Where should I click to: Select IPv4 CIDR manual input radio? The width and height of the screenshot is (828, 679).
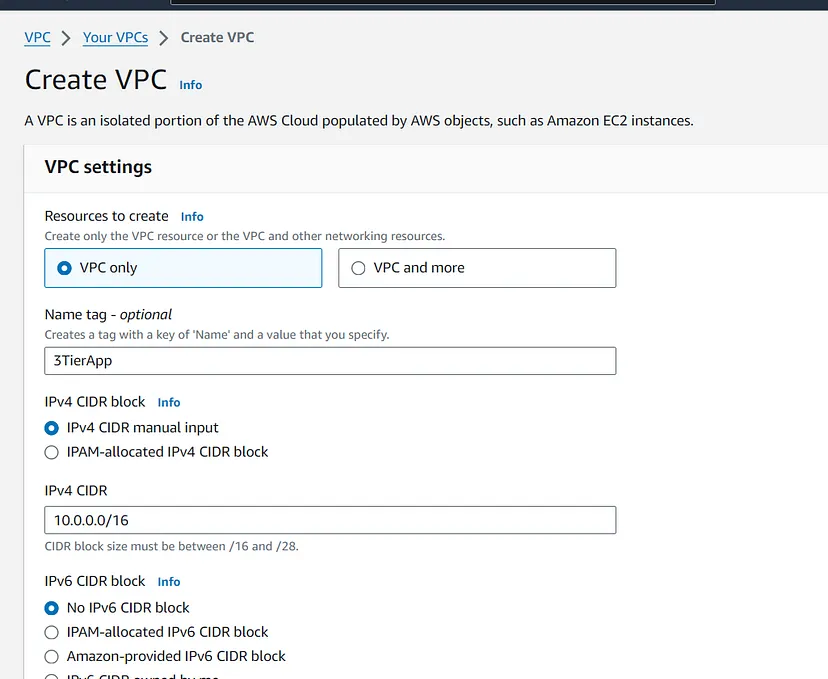click(52, 427)
